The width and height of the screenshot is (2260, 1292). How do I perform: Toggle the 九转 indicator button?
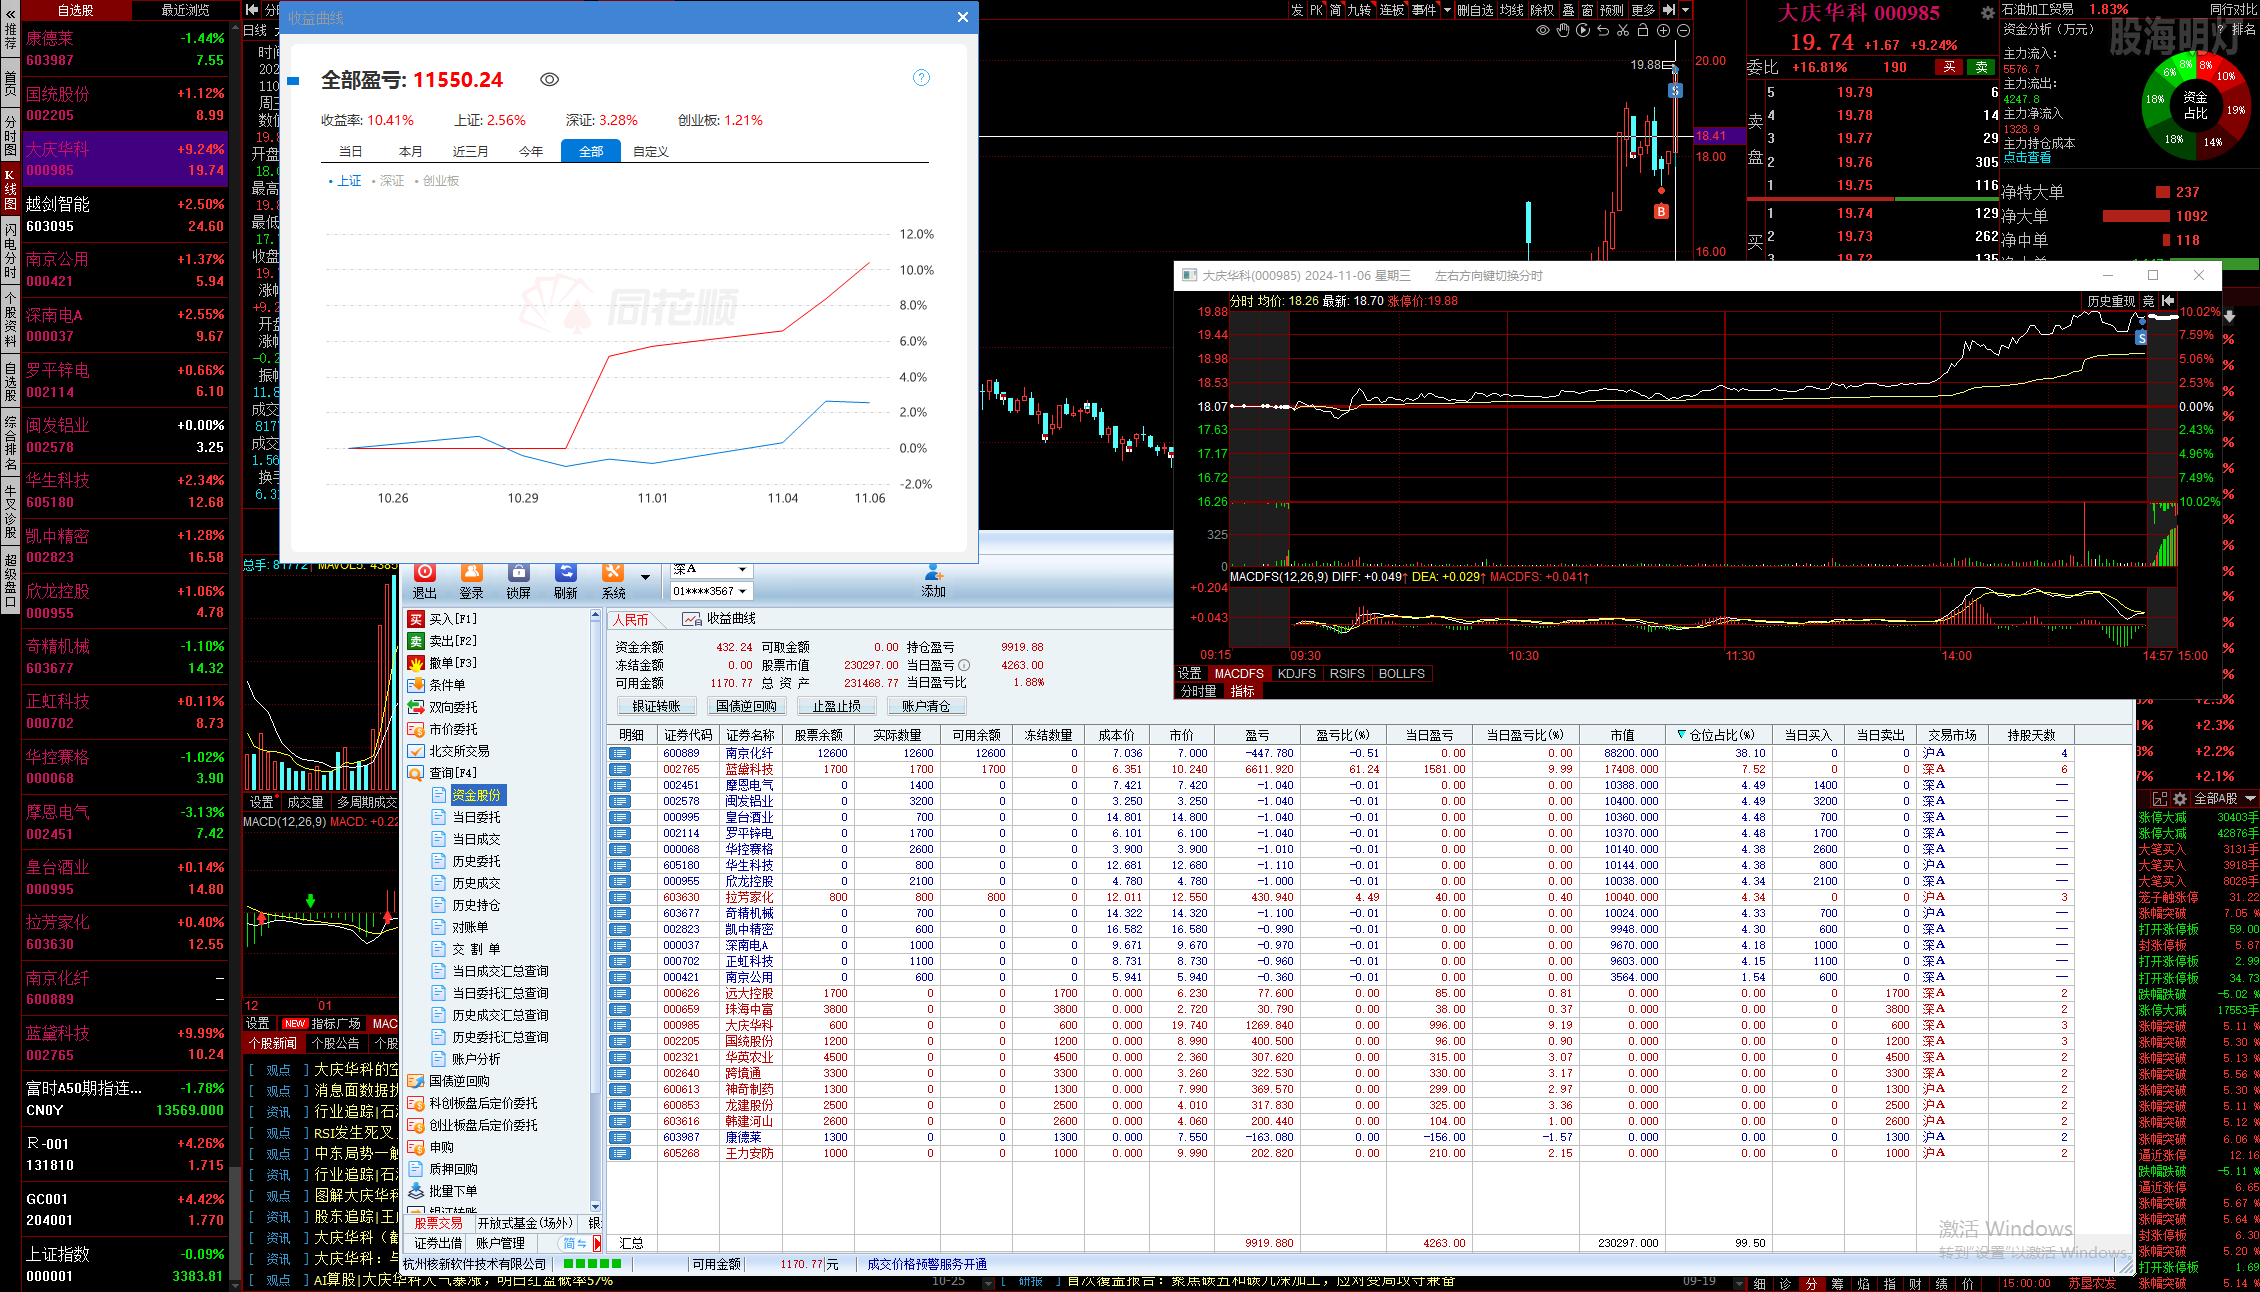click(1359, 10)
